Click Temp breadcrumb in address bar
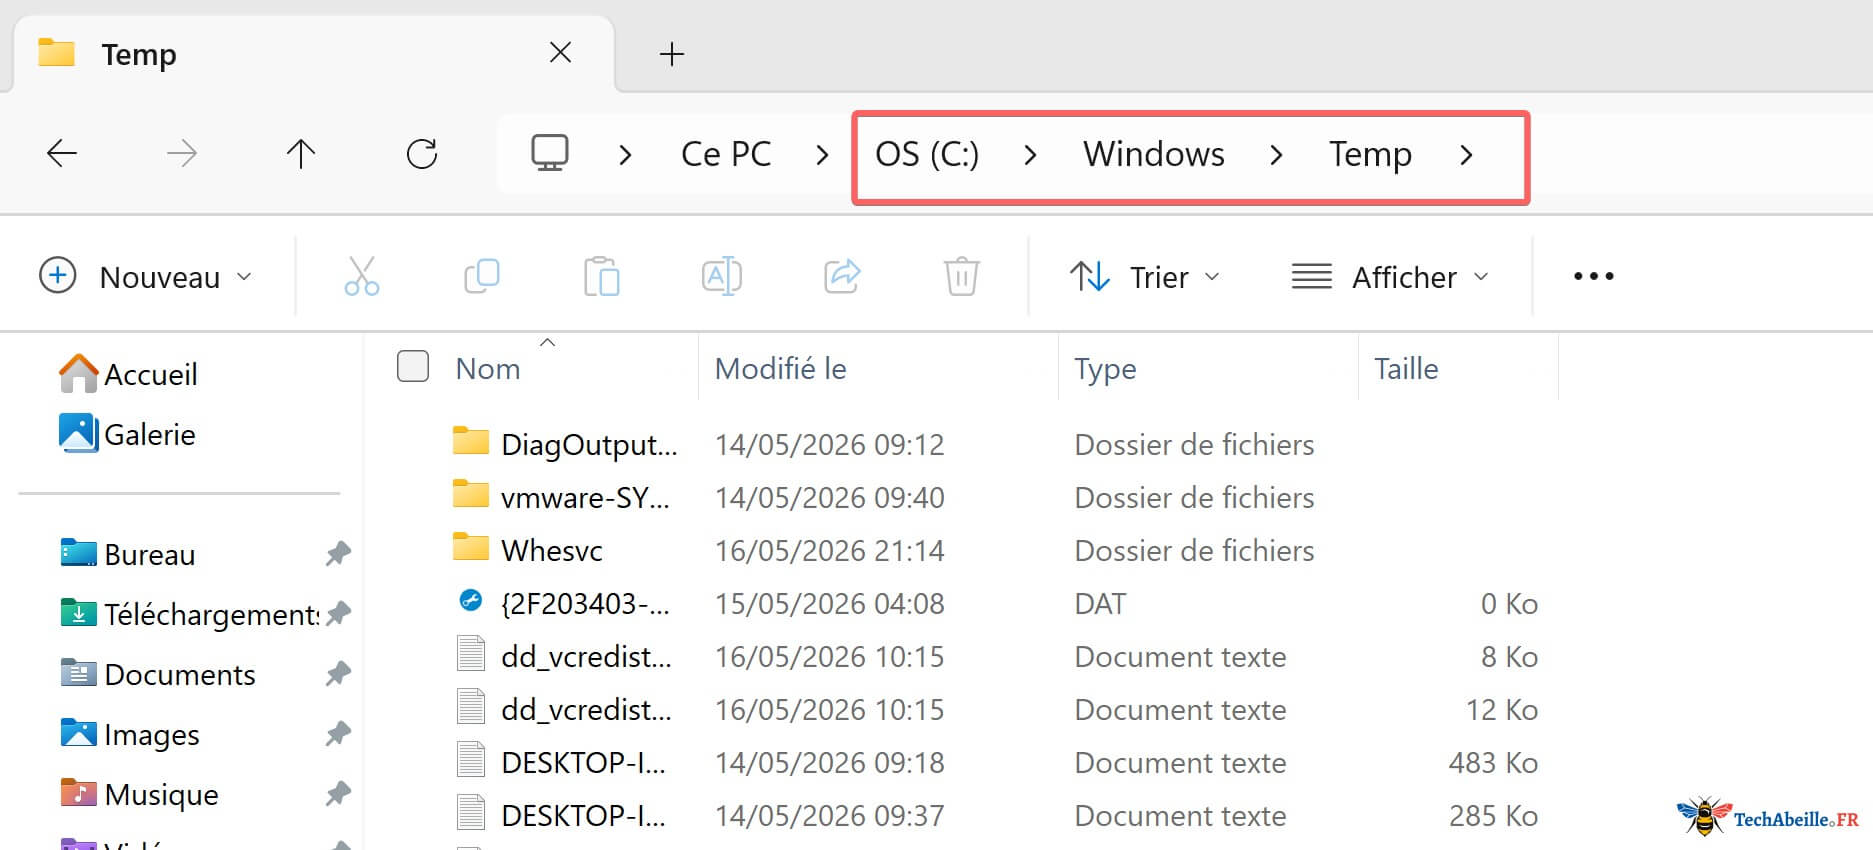Viewport: 1873px width, 850px height. tap(1370, 155)
